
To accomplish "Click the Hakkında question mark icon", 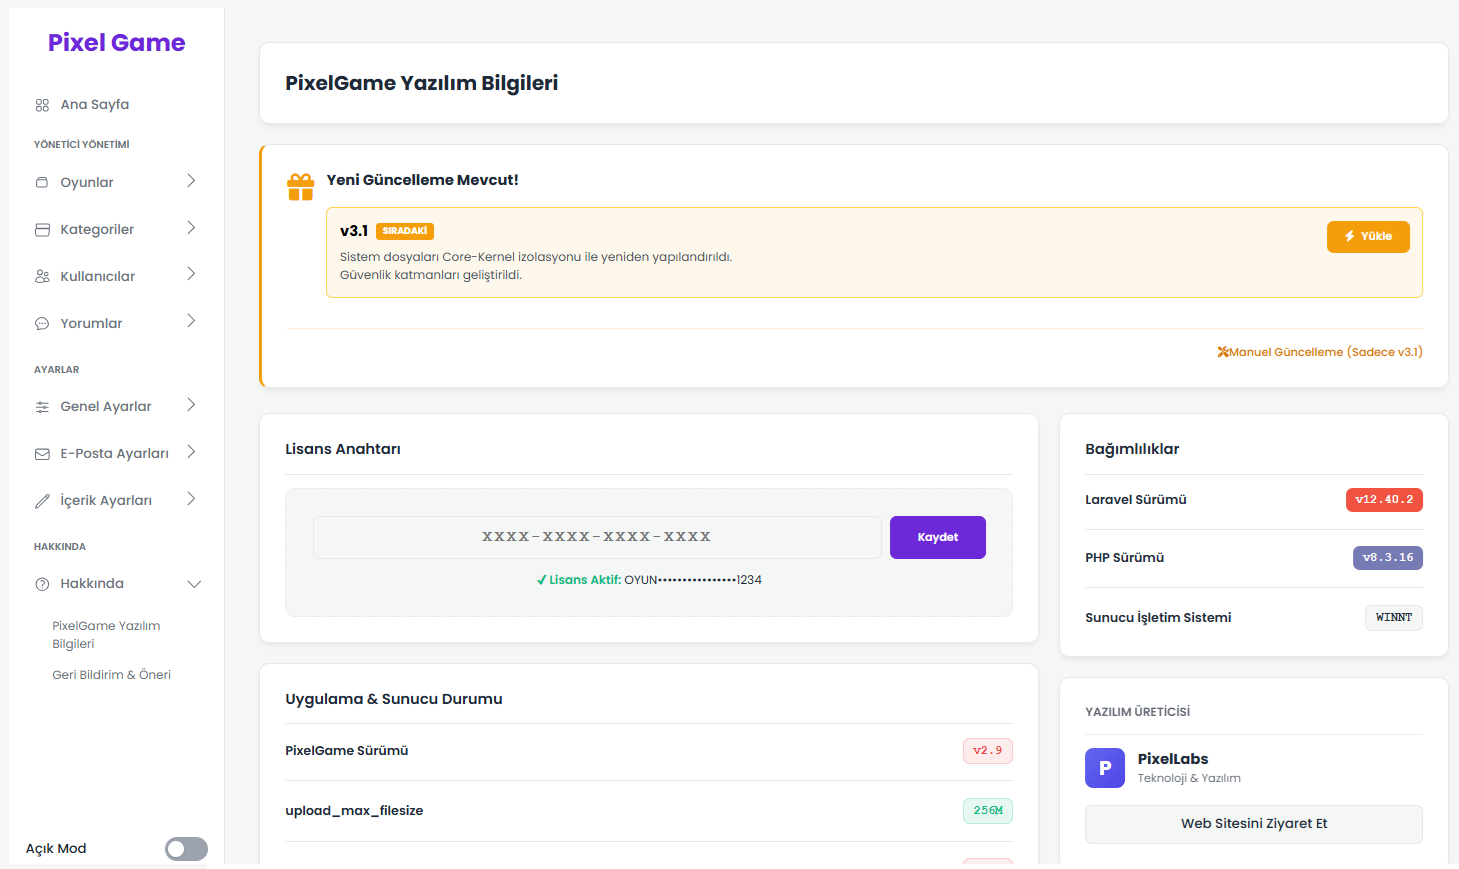I will pos(42,584).
